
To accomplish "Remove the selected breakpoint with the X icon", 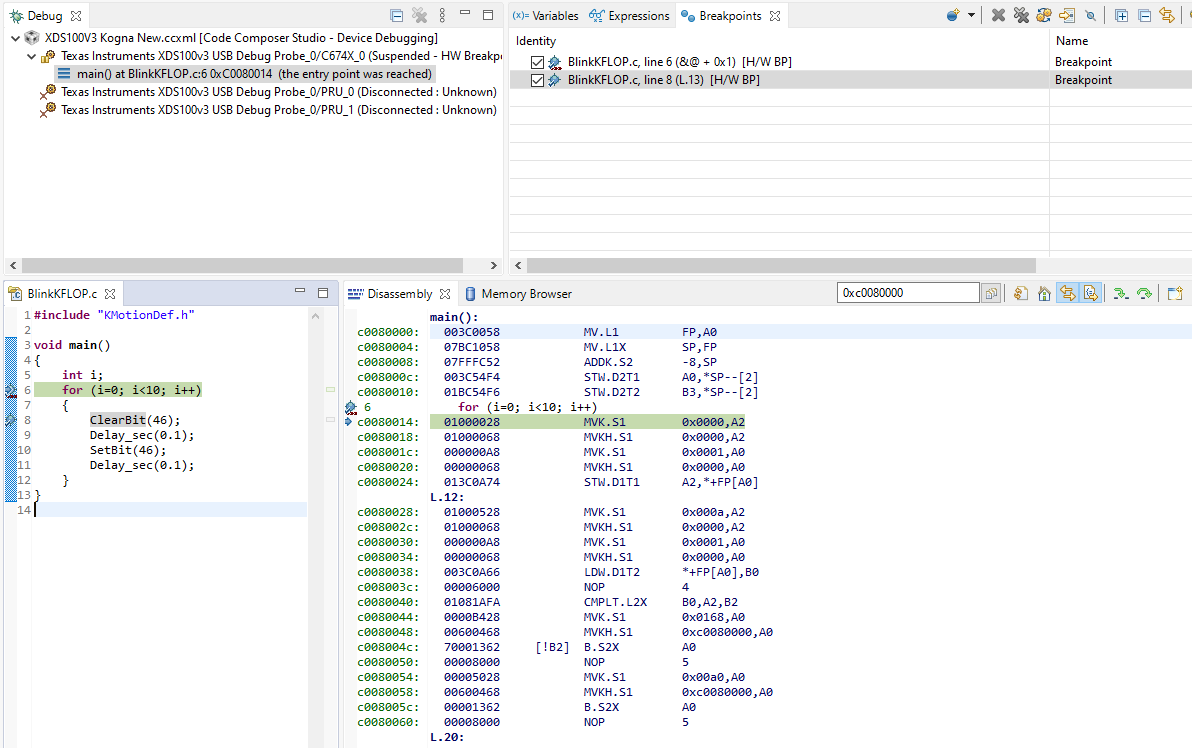I will pyautogui.click(x=998, y=16).
